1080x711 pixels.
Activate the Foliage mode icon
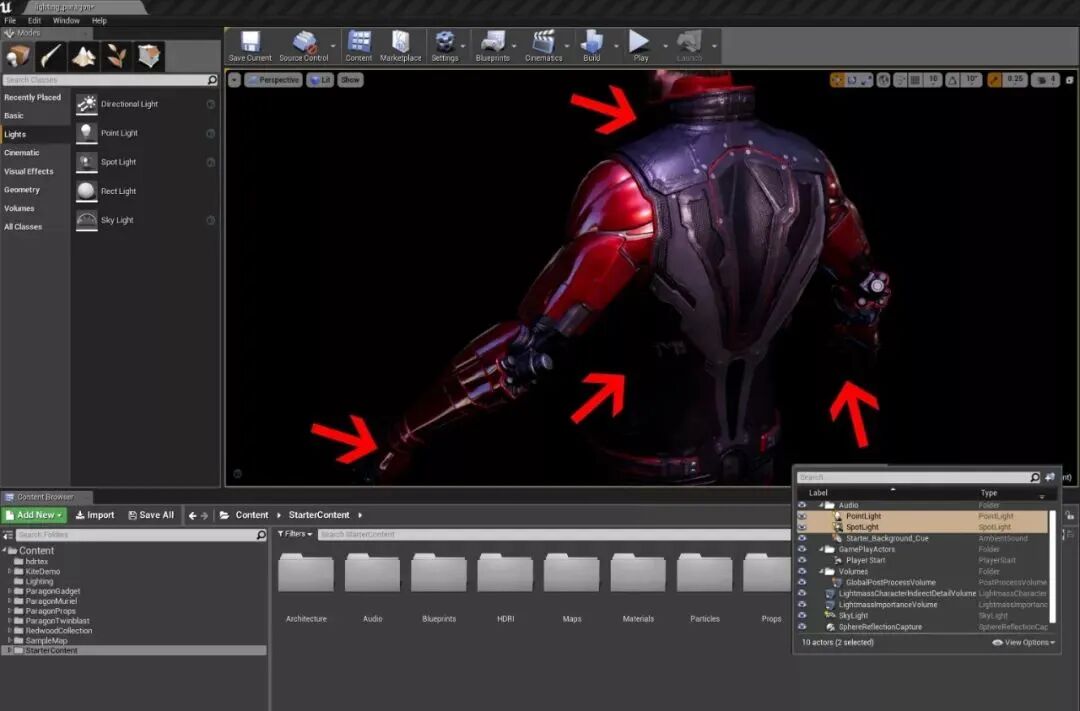pos(116,56)
